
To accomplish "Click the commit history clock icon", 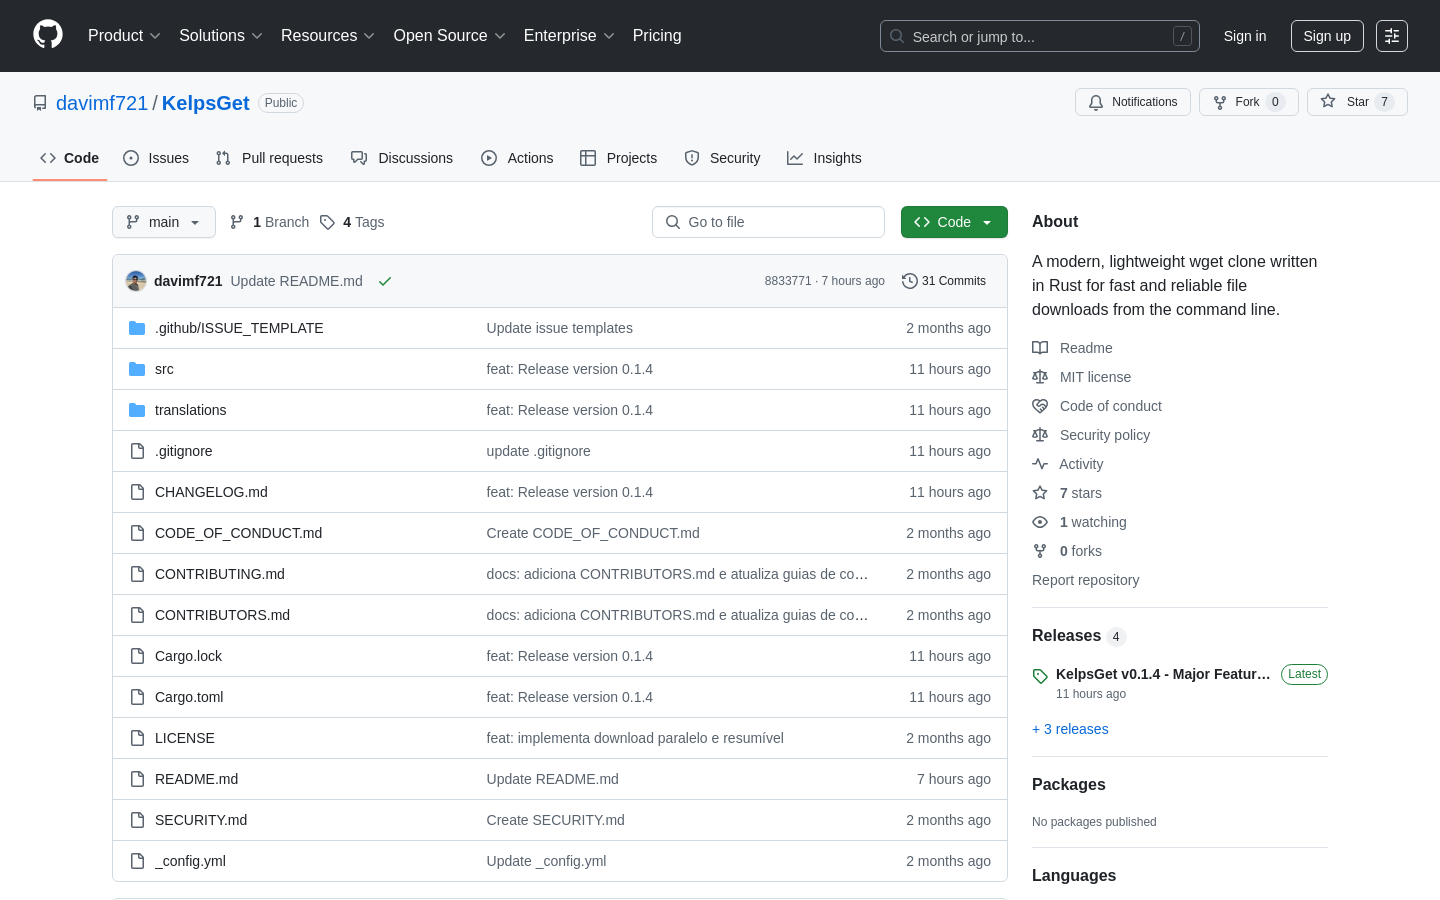I will click(x=909, y=281).
